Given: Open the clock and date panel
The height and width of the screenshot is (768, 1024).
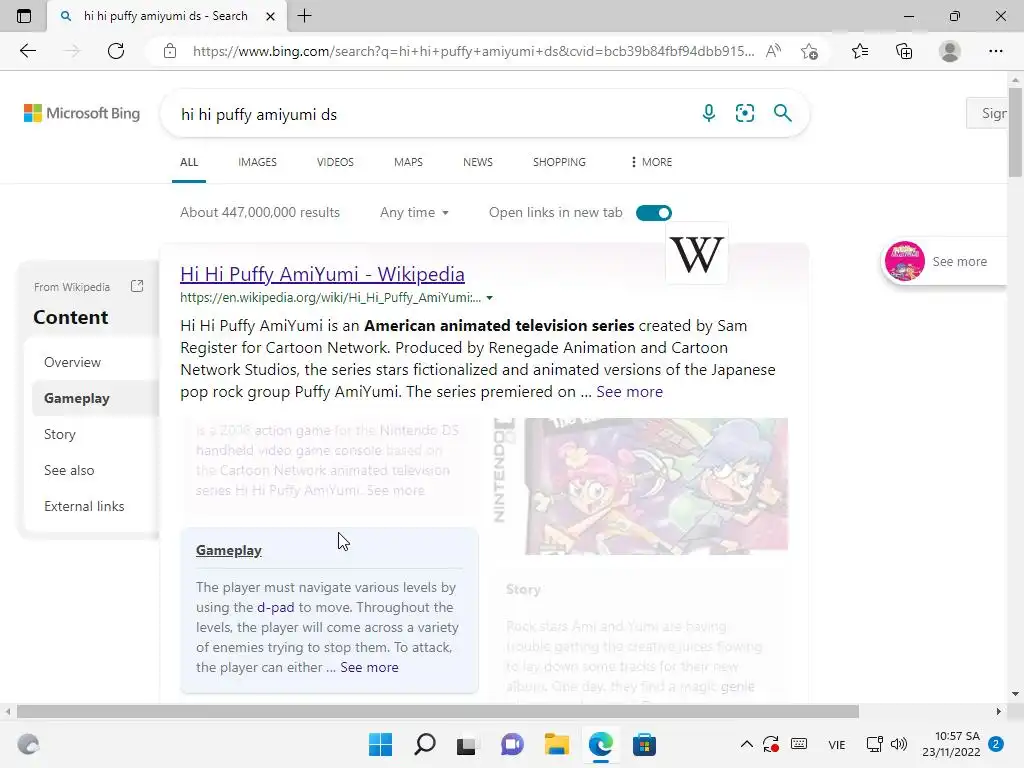Looking at the screenshot, I should pyautogui.click(x=952, y=744).
